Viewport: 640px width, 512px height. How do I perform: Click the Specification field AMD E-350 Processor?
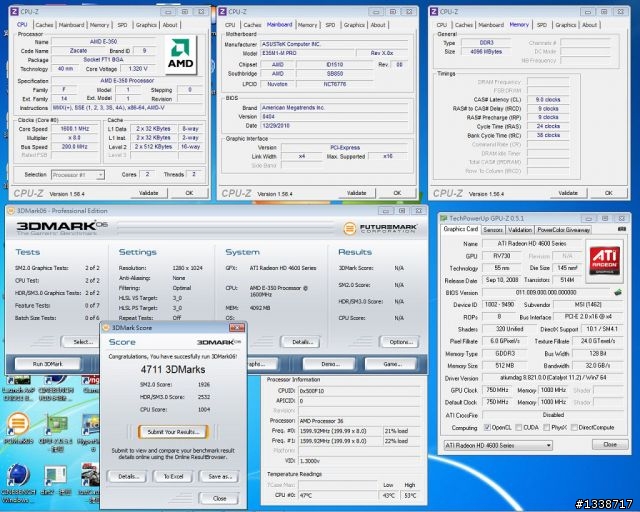coord(127,81)
